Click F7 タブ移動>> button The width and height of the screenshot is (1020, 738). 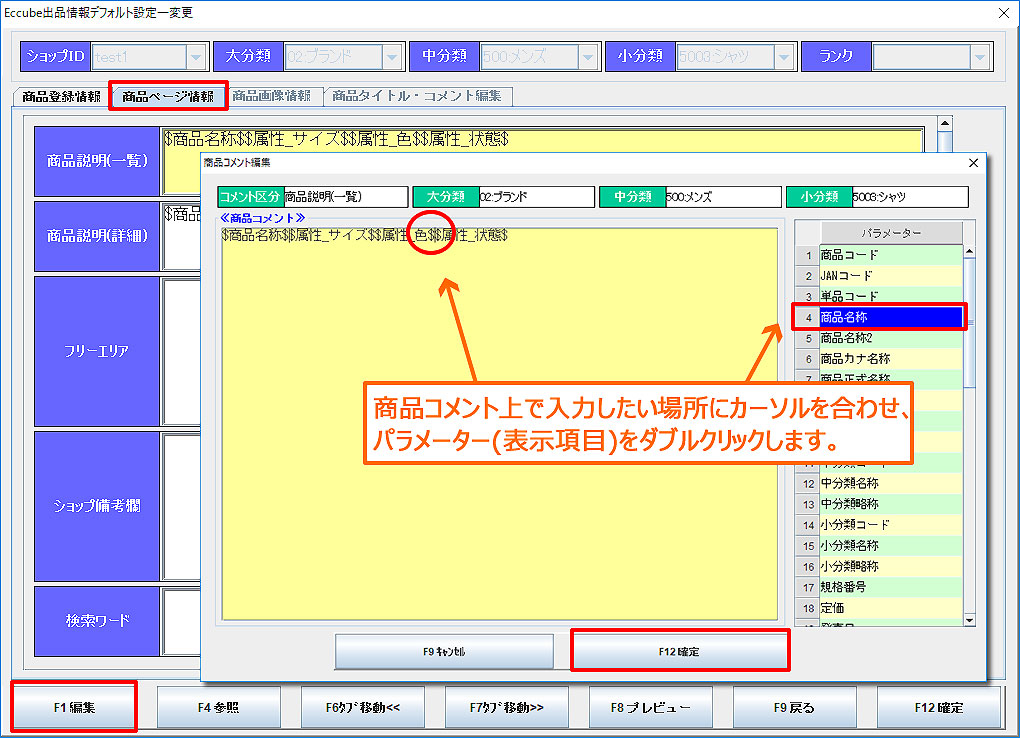[x=506, y=707]
